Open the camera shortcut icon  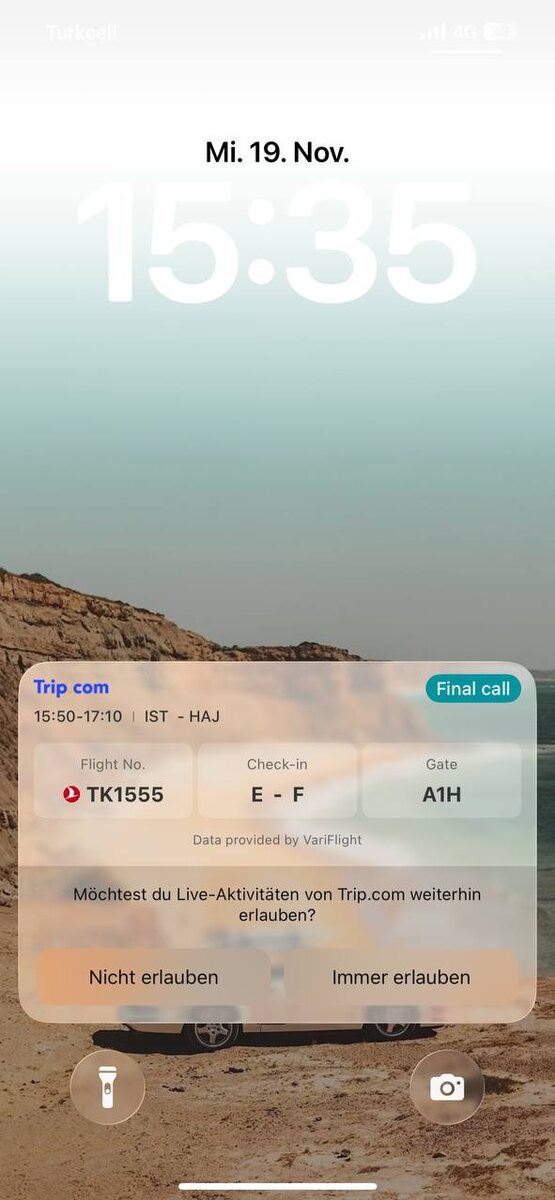pos(447,1087)
